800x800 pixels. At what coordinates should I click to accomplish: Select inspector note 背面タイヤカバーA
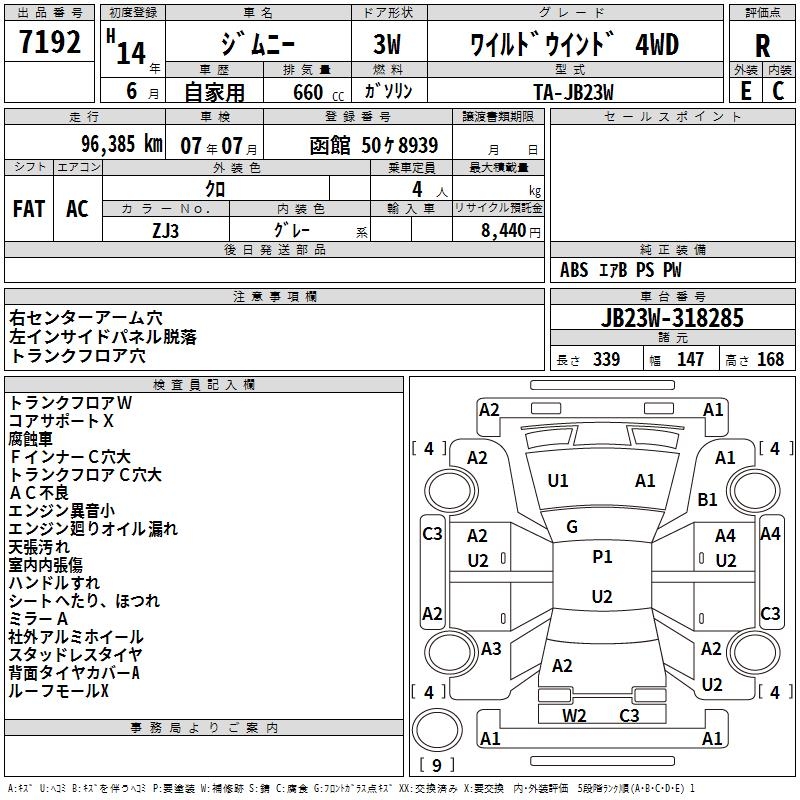point(74,673)
